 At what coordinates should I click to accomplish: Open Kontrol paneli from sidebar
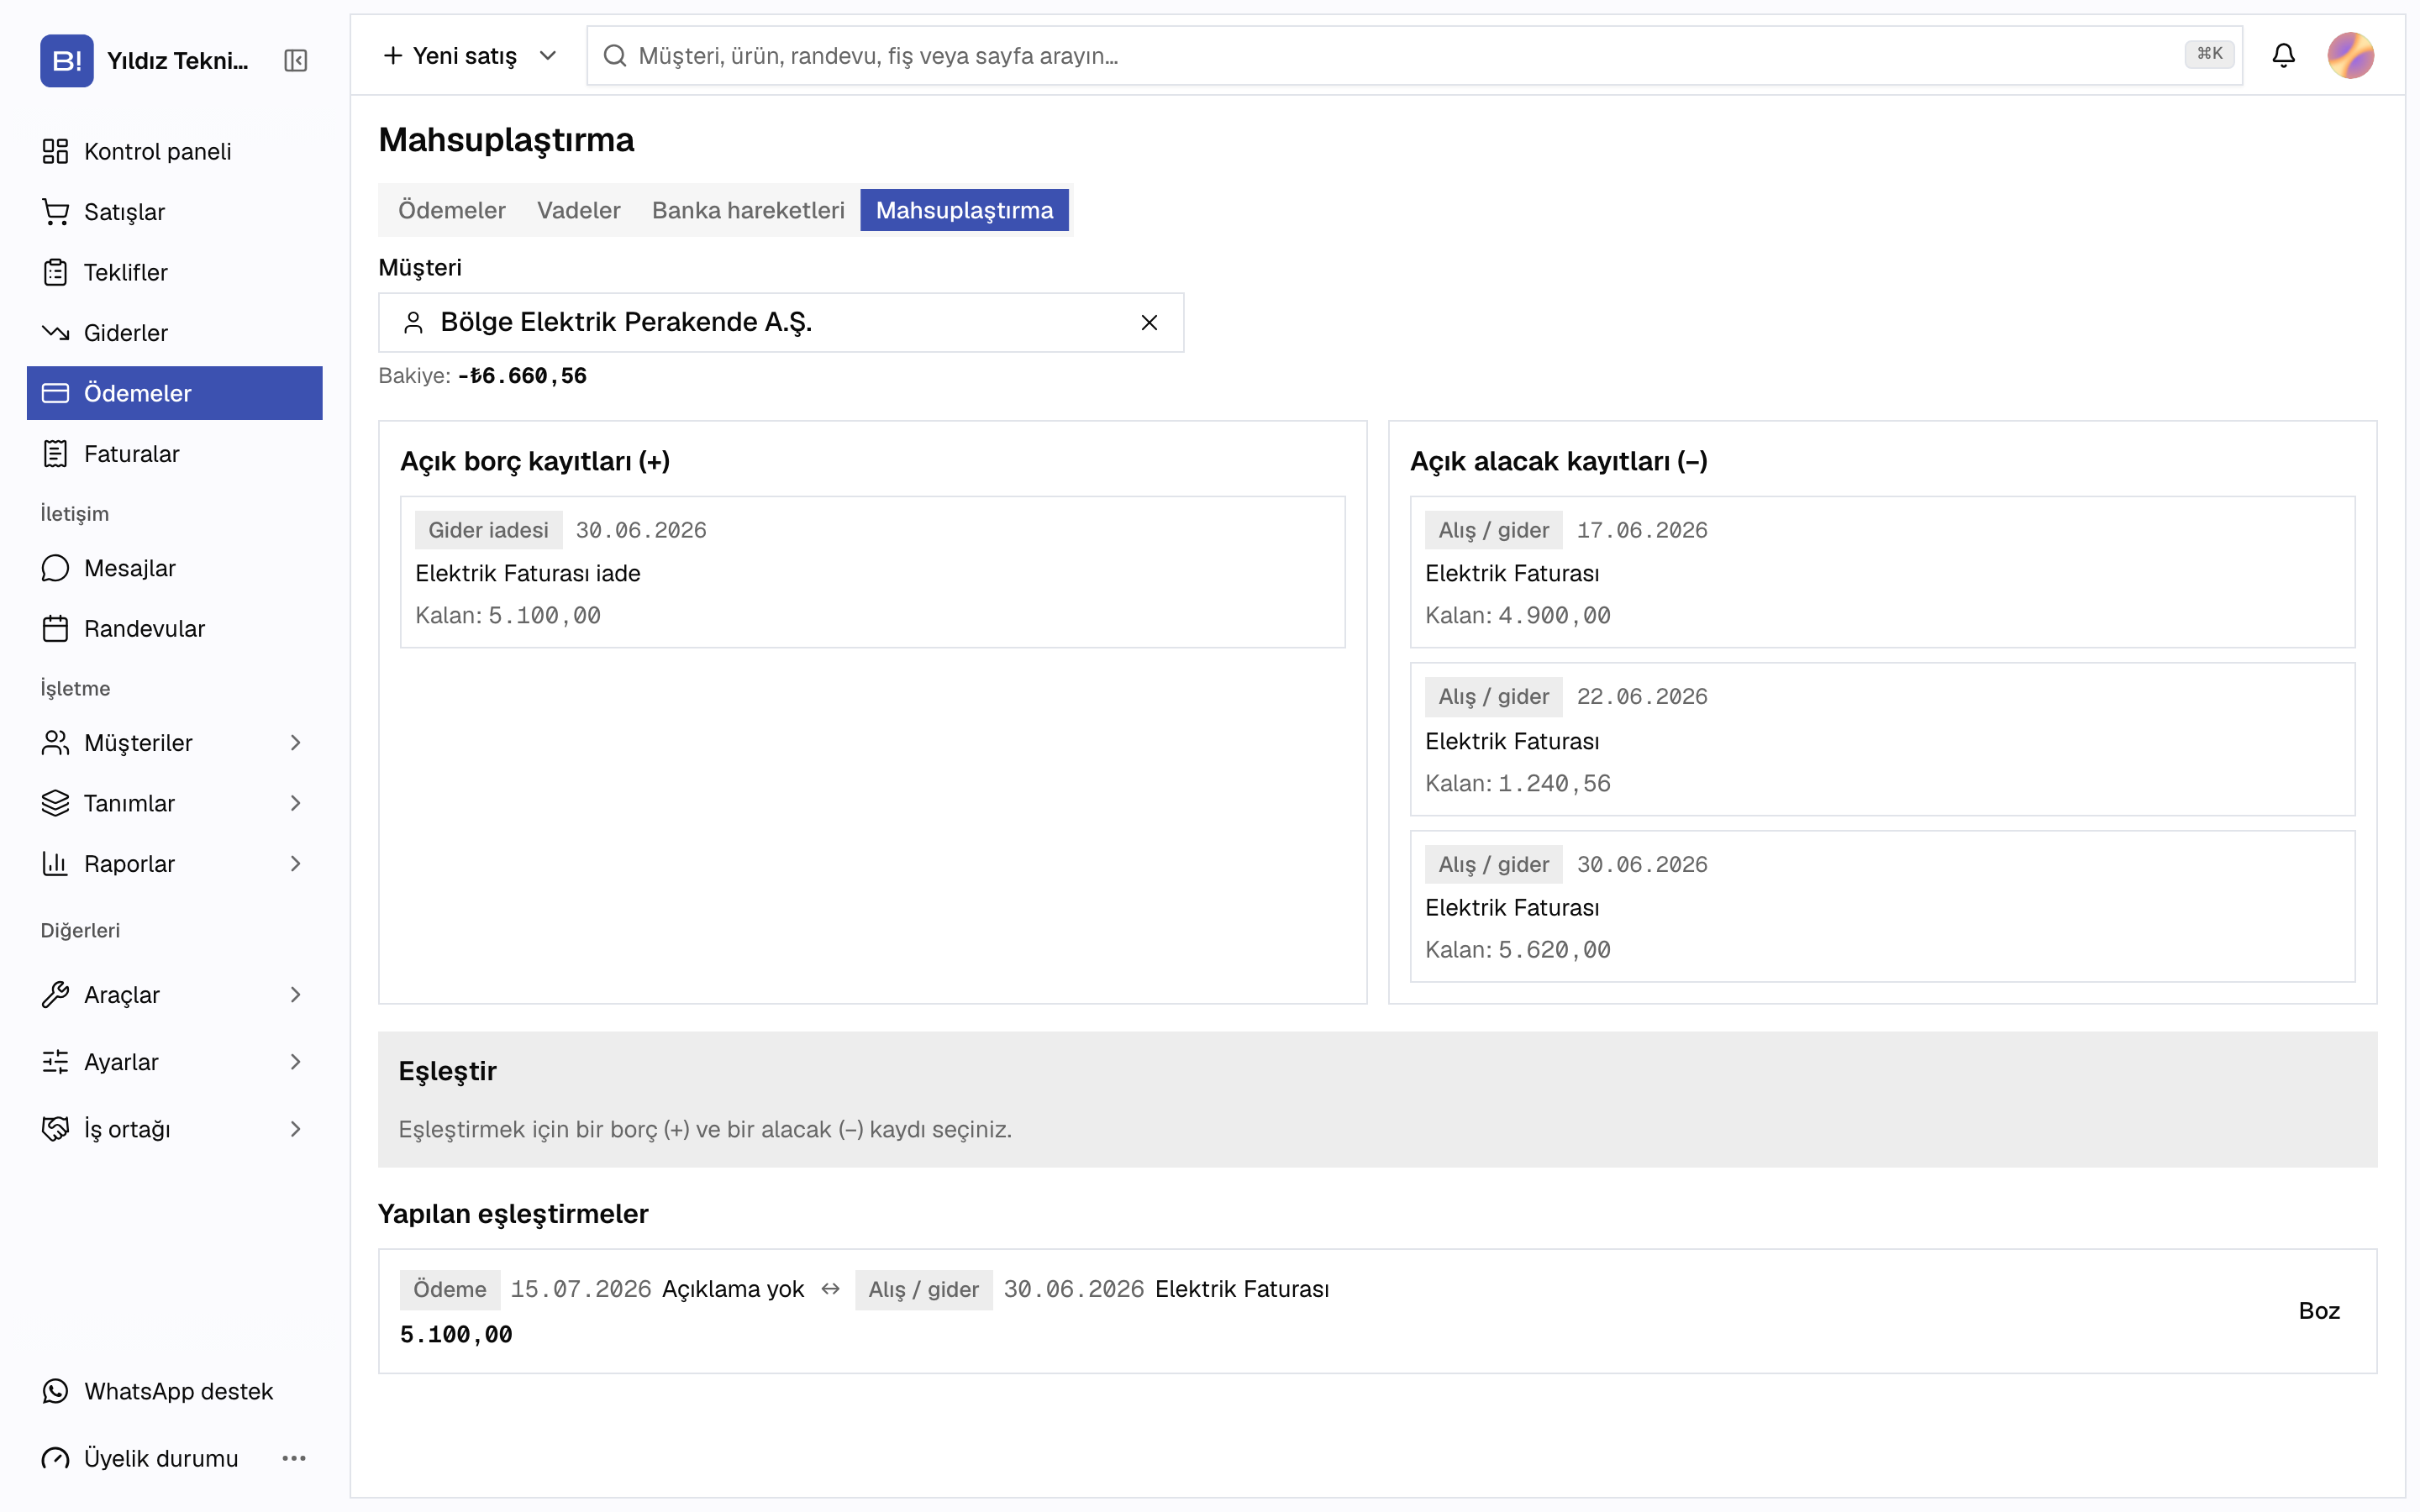(175, 151)
